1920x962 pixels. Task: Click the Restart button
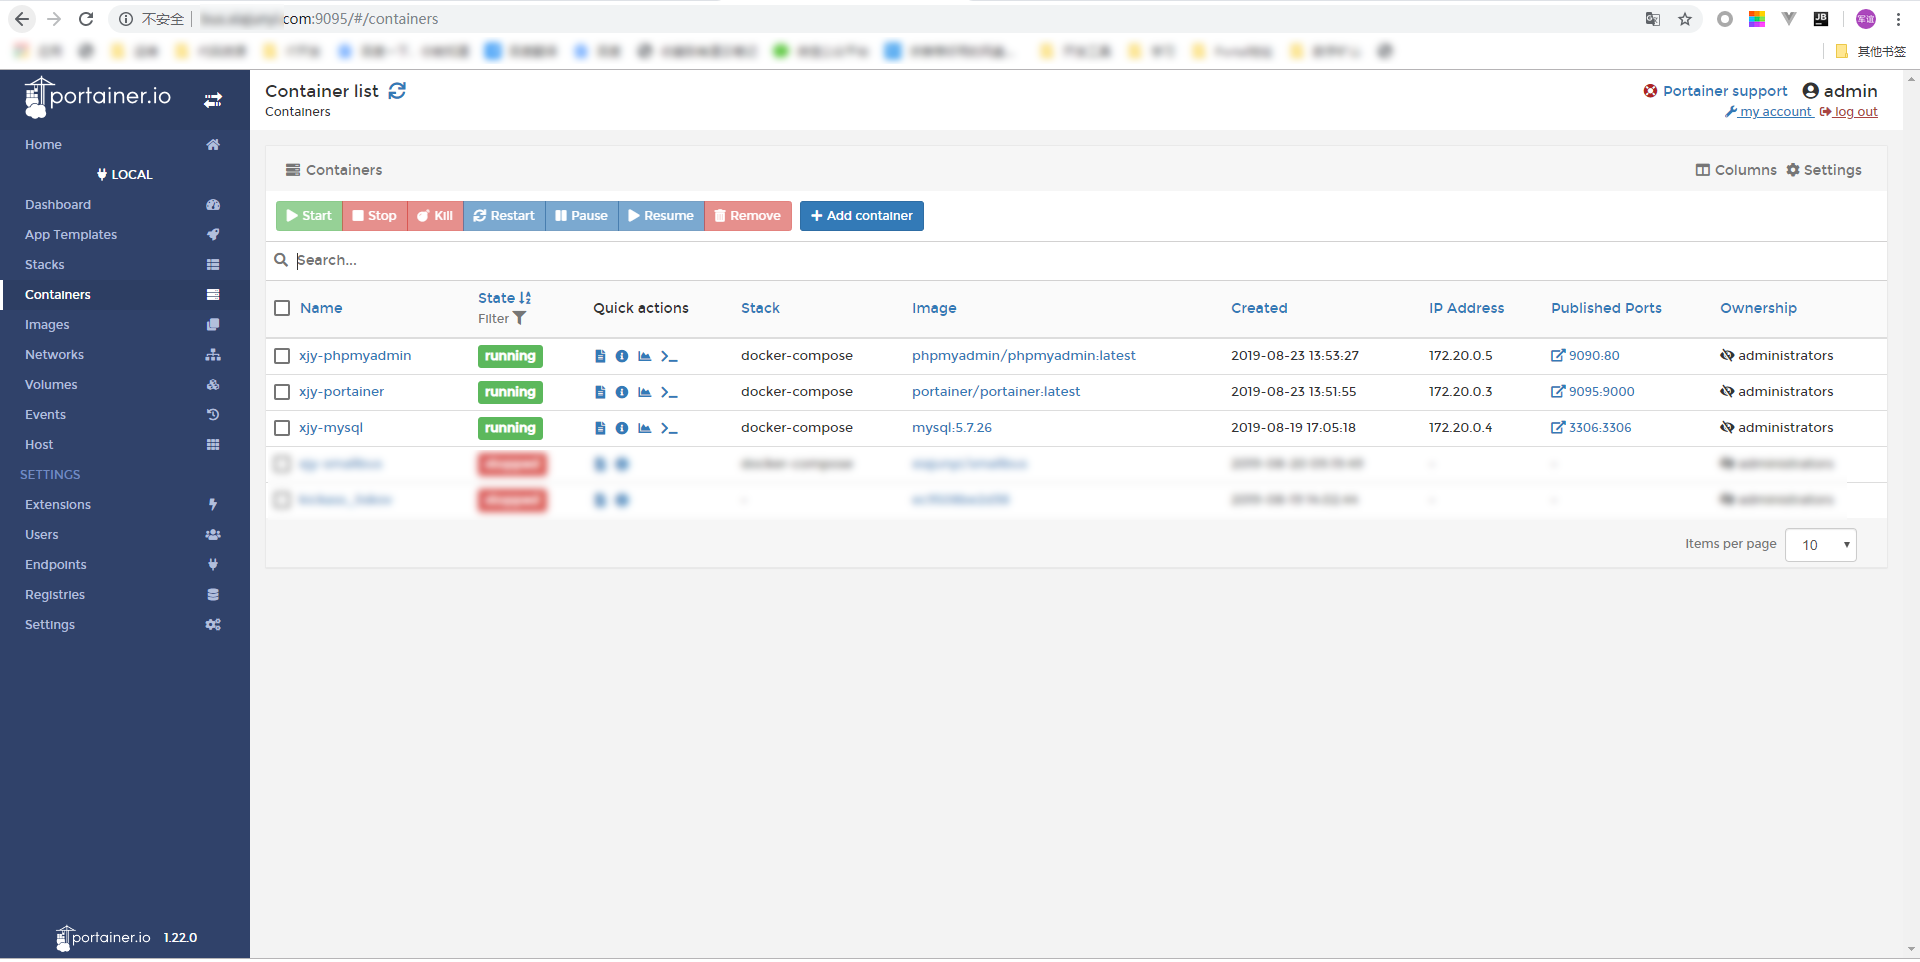pos(504,216)
